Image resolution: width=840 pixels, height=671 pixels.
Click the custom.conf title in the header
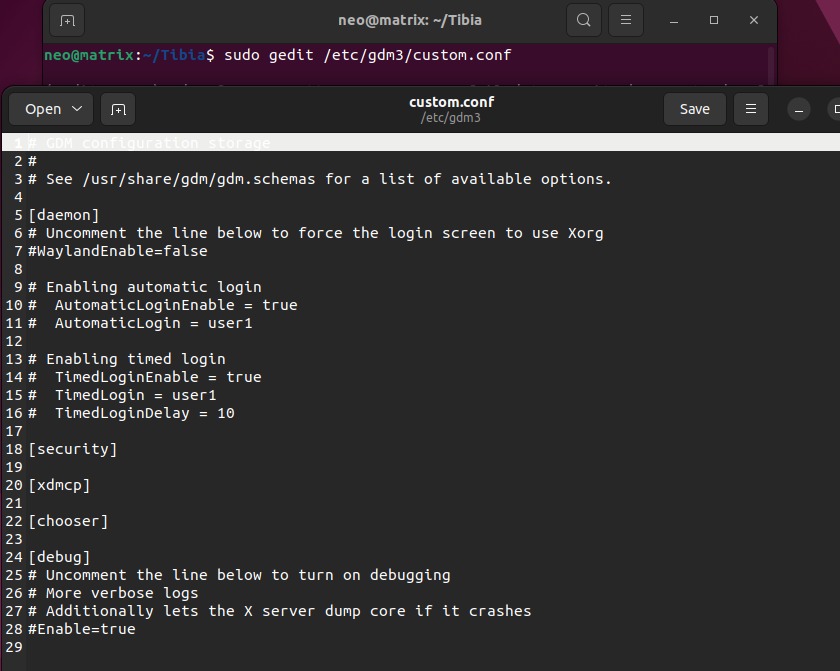[x=451, y=101]
